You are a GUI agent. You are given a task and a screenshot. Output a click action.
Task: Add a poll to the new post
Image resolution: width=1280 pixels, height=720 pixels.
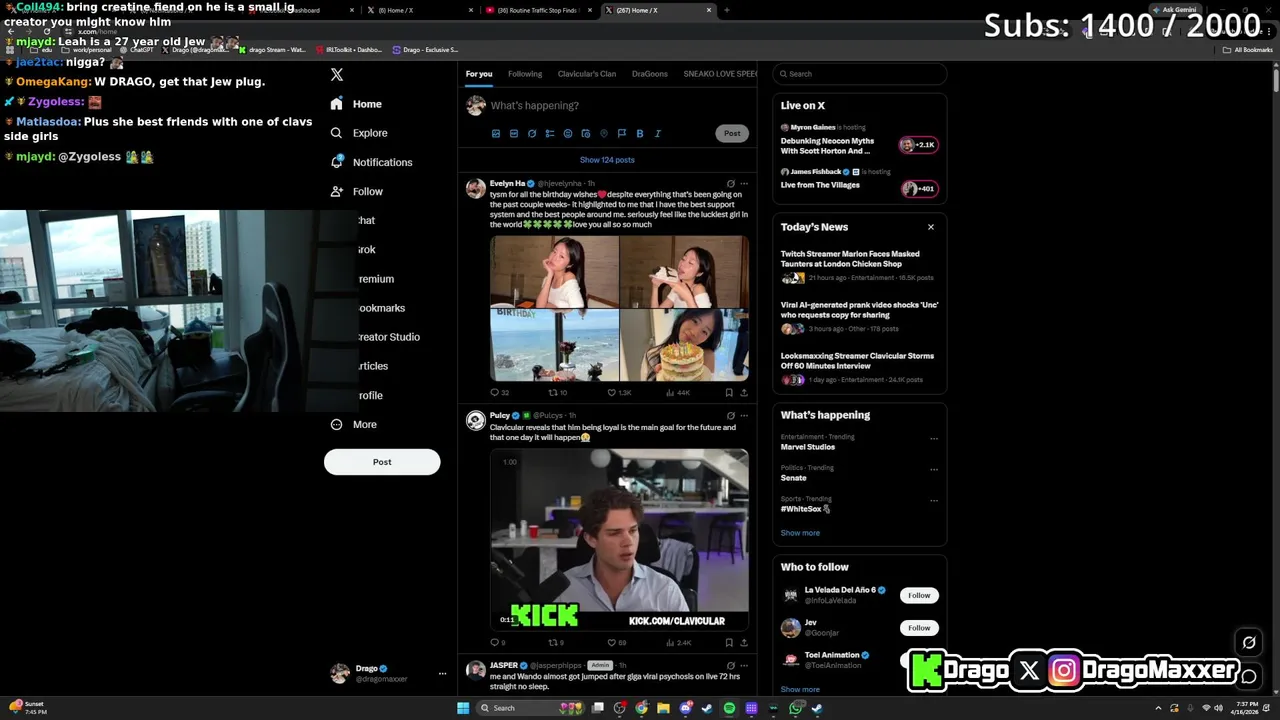[x=550, y=133]
